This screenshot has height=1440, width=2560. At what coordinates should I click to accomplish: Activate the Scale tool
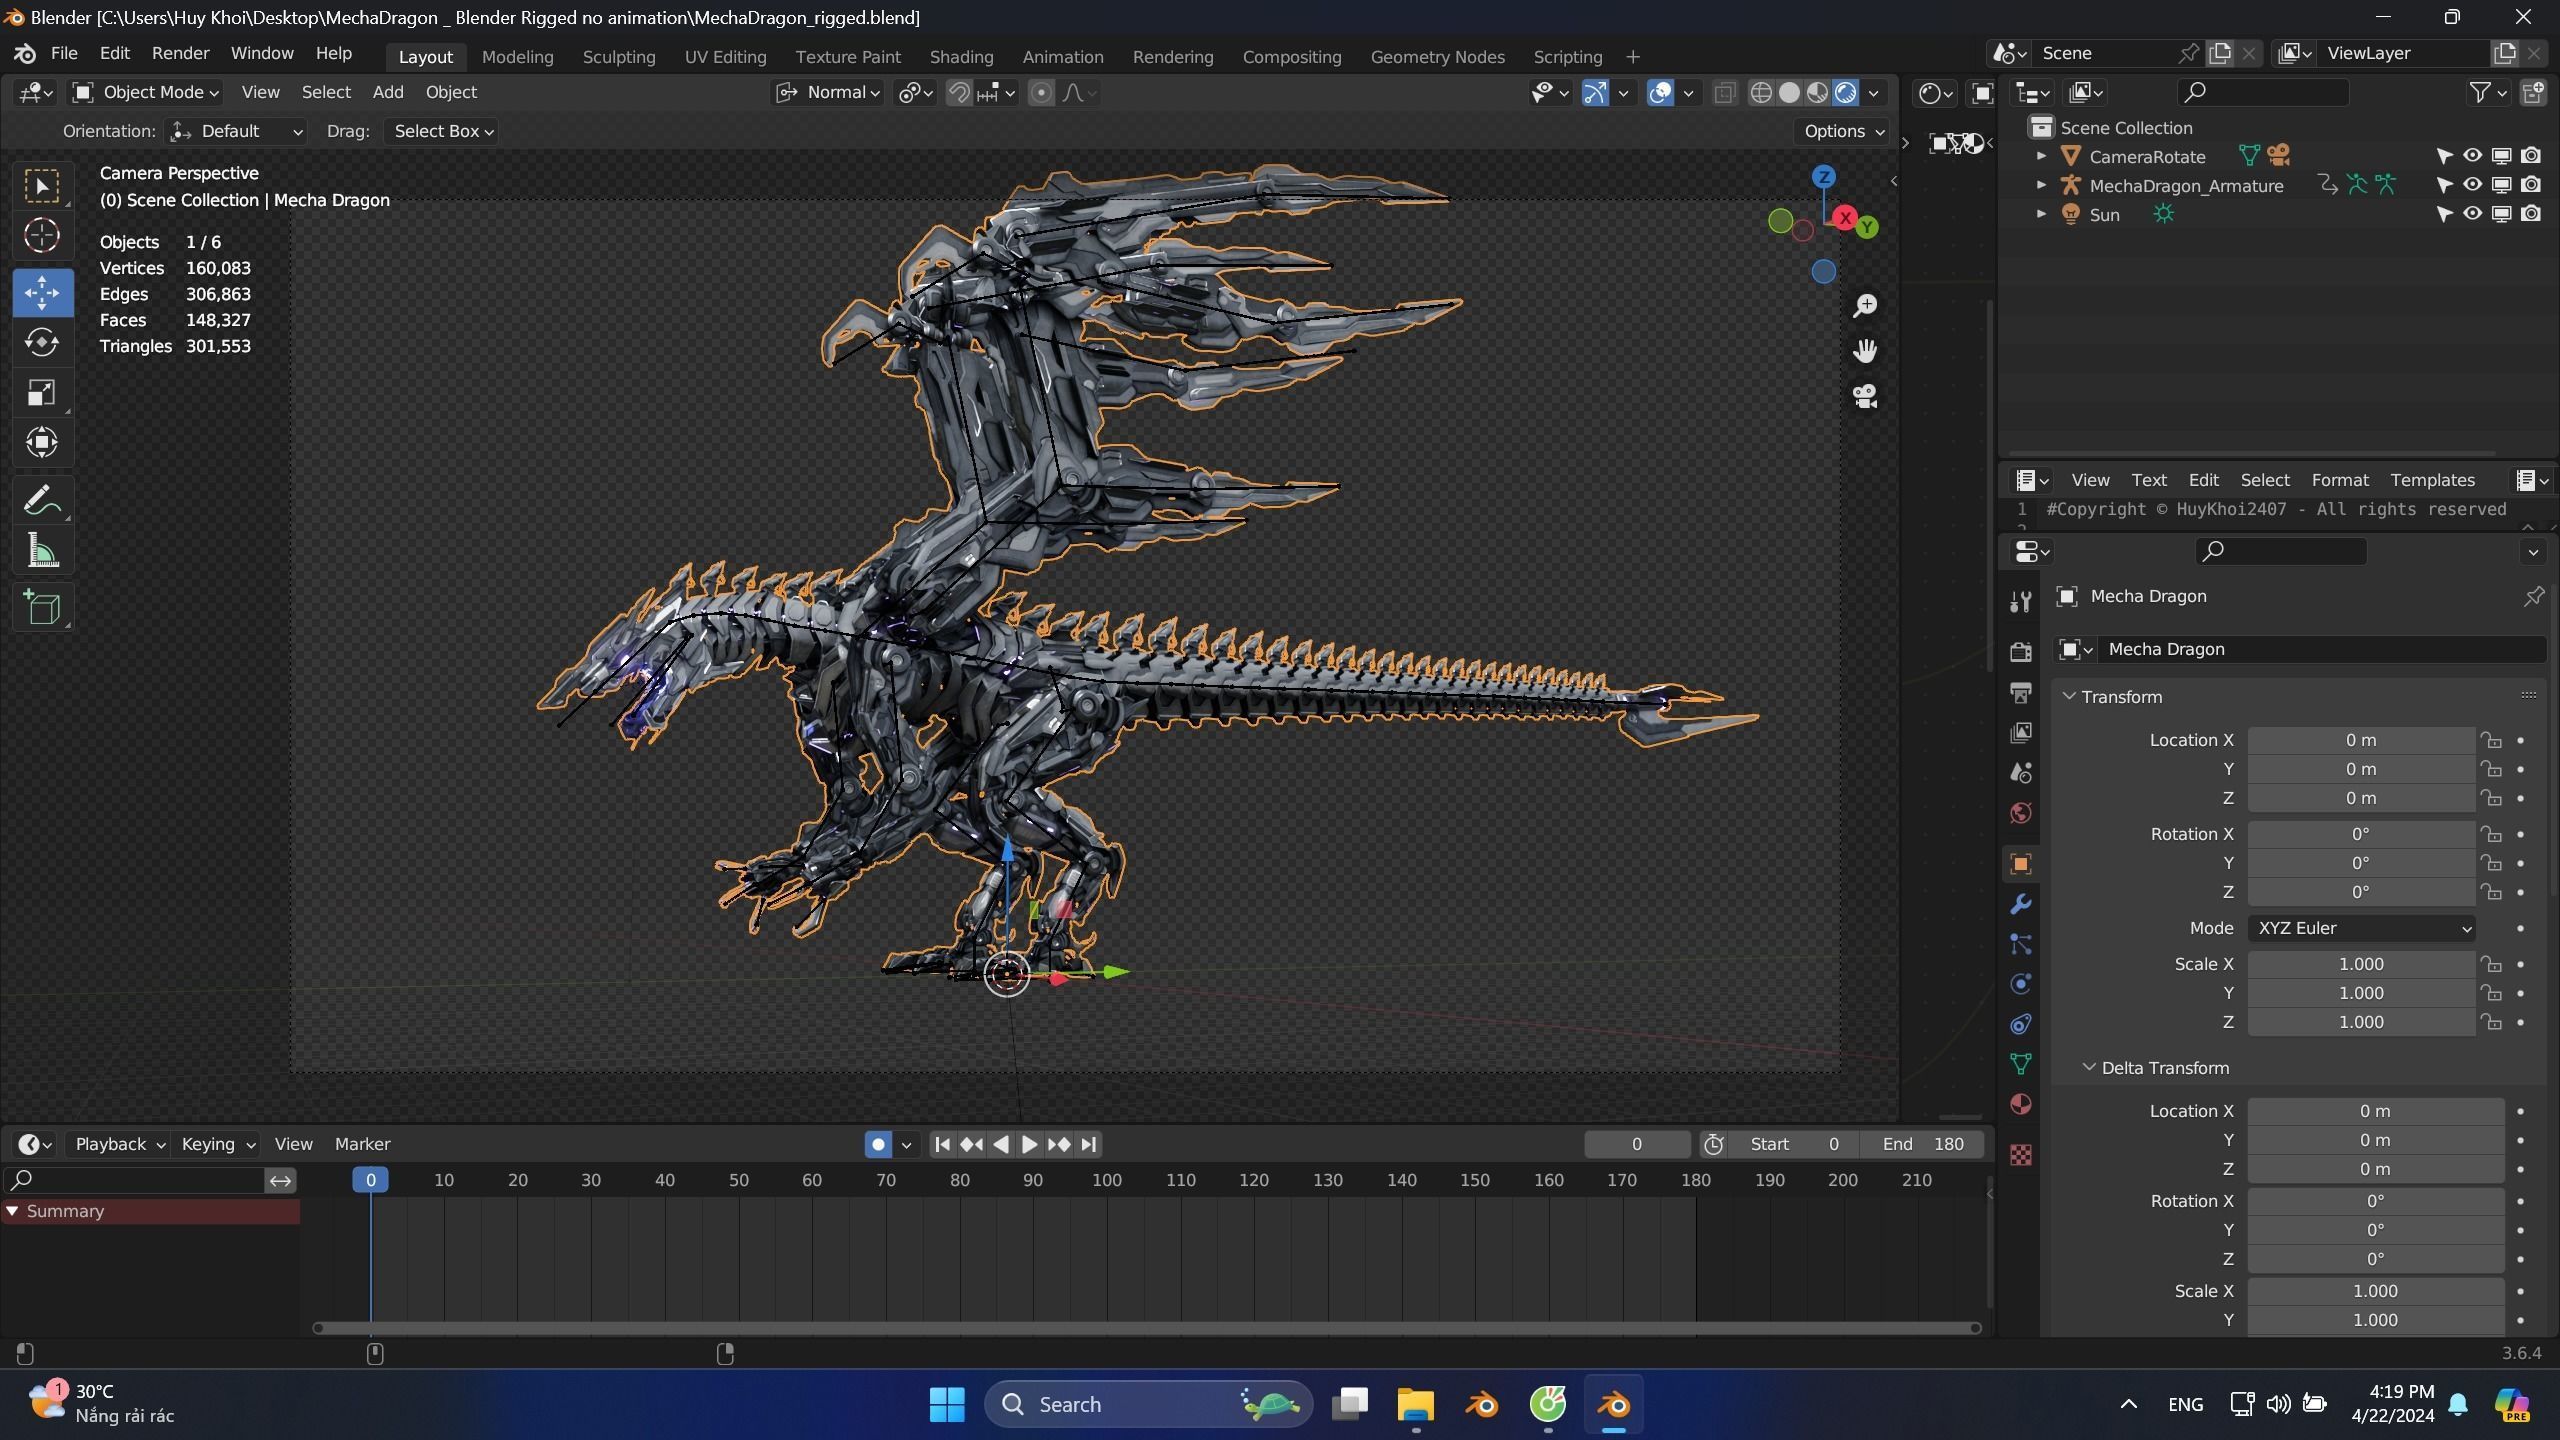42,393
